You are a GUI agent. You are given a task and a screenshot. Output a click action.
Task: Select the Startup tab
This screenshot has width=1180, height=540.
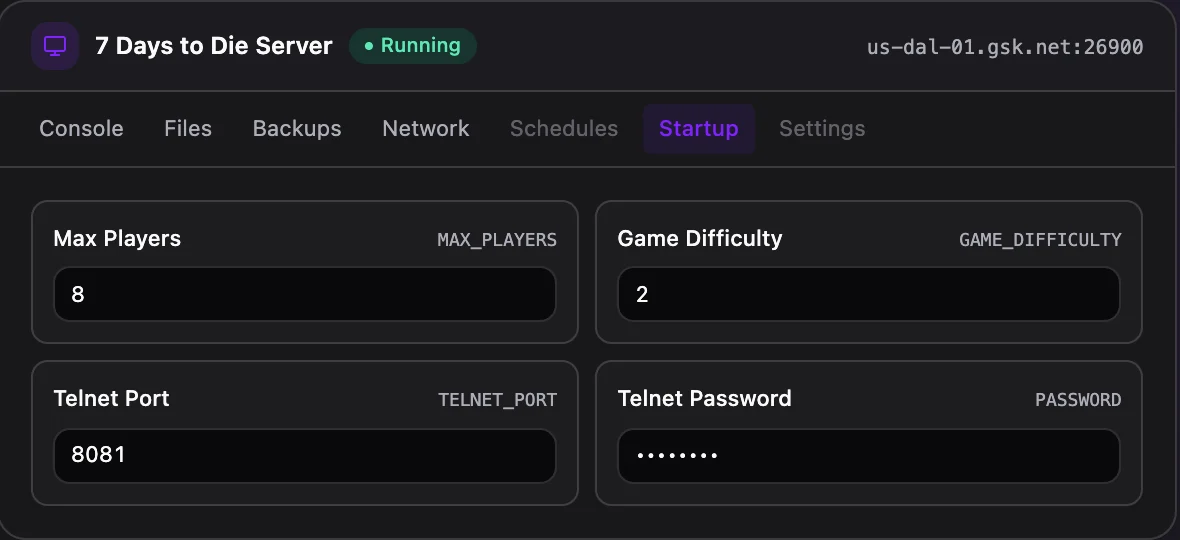[x=699, y=129]
